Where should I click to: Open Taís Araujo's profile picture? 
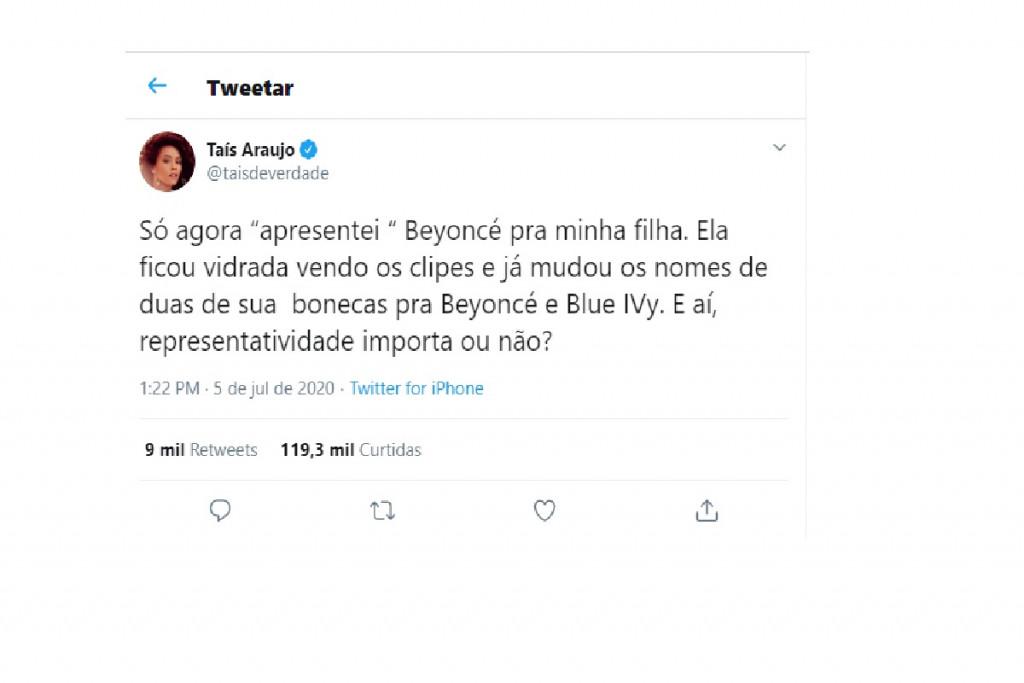[x=167, y=161]
